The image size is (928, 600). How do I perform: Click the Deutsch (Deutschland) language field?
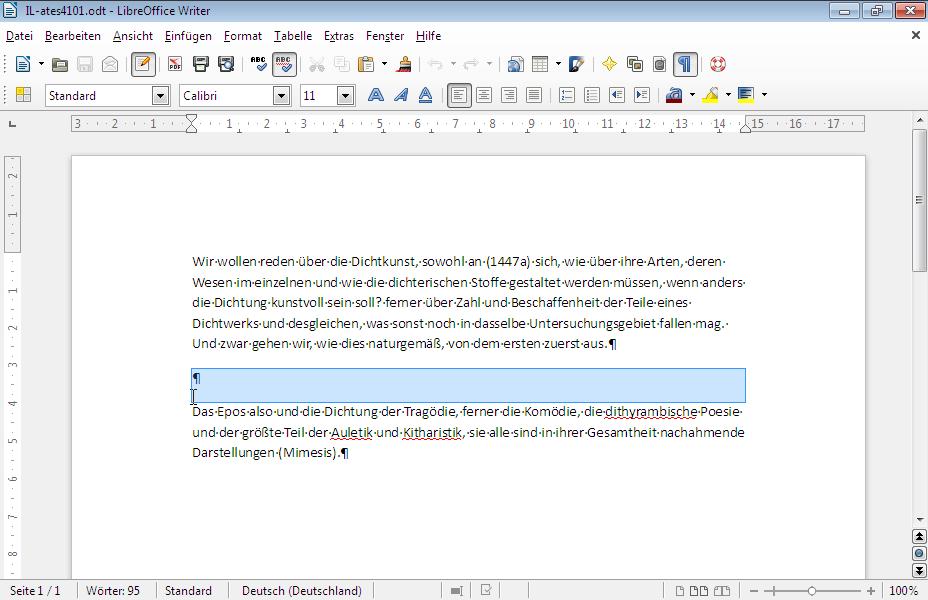pos(302,591)
